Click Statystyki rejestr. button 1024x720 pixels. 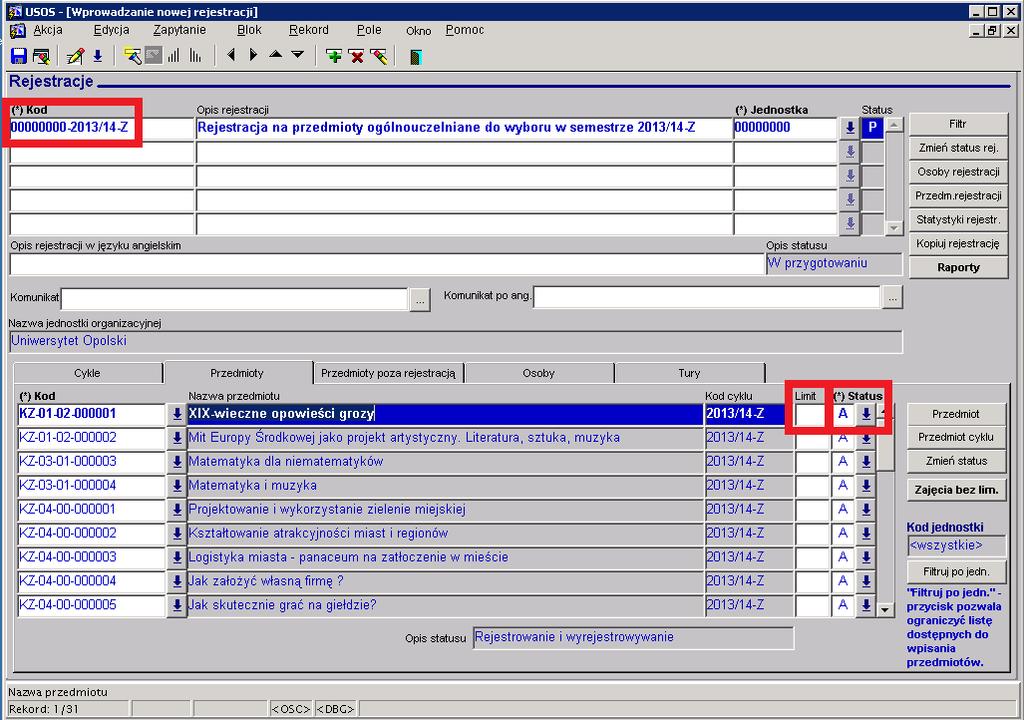point(958,220)
